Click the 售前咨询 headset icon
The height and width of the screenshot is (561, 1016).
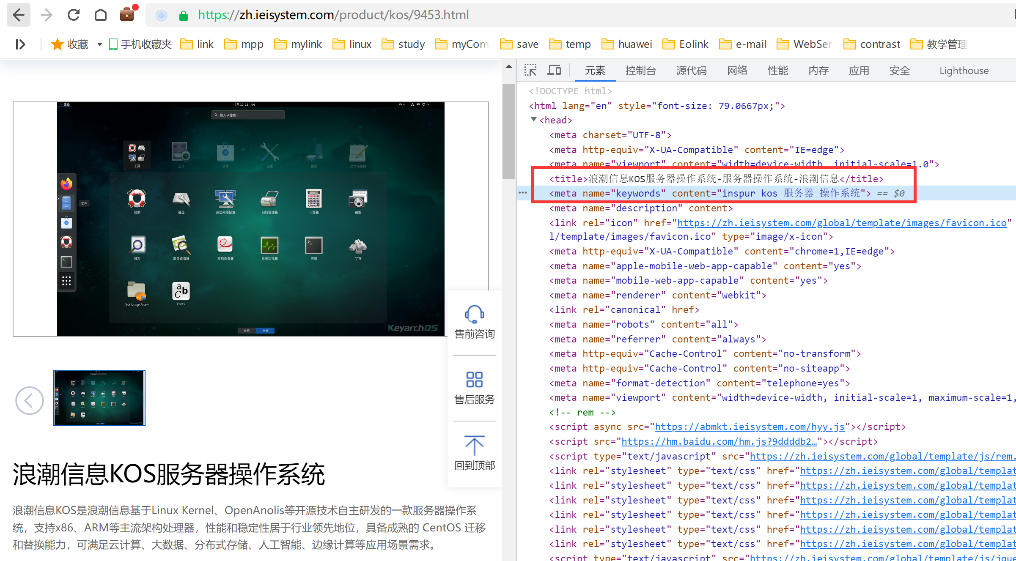tap(474, 314)
